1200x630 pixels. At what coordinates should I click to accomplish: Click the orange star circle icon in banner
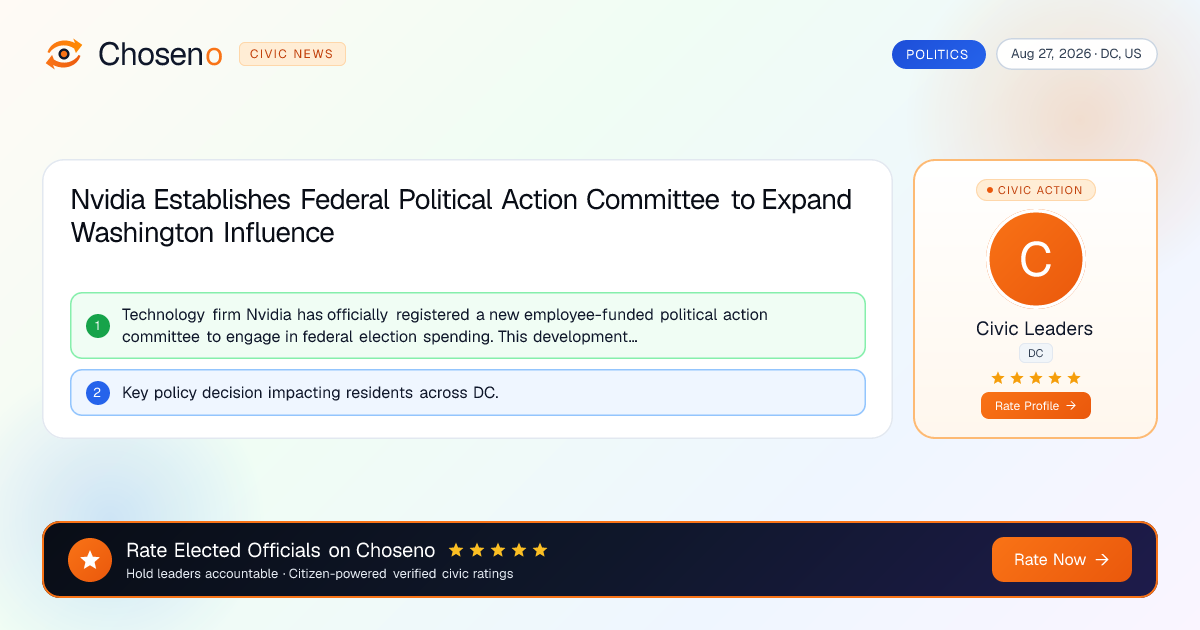click(x=90, y=560)
